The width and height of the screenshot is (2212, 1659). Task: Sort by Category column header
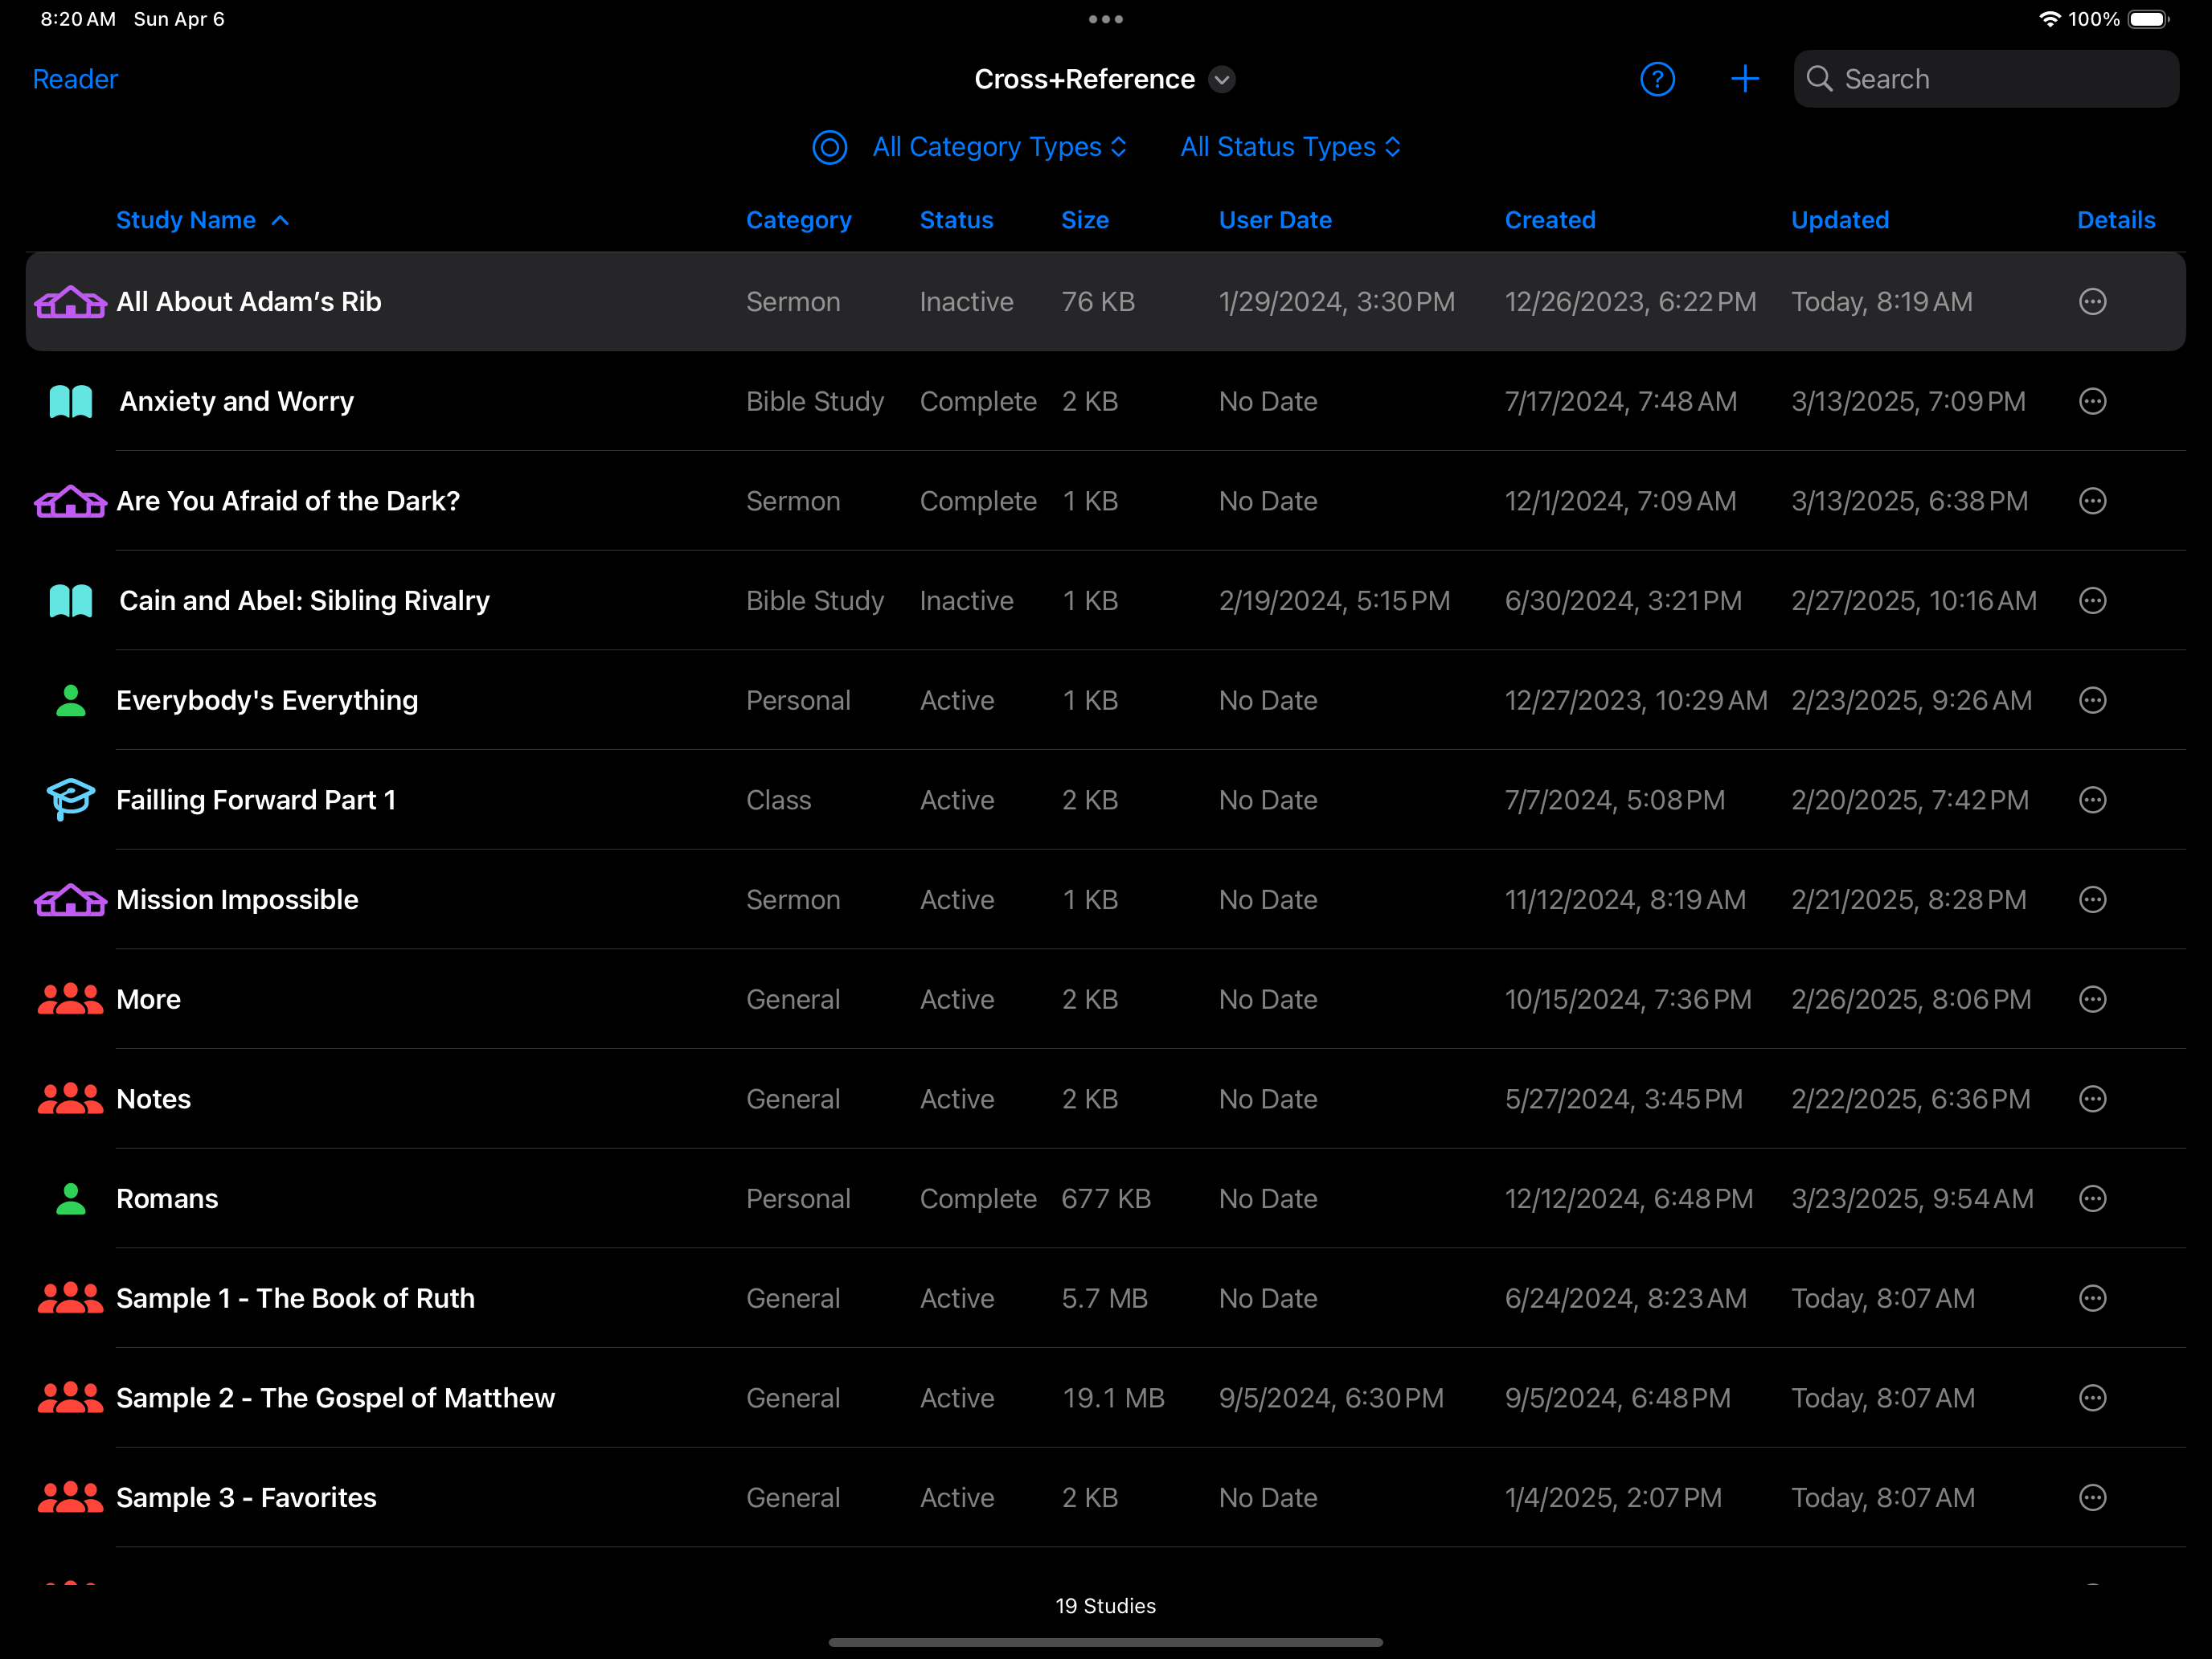pyautogui.click(x=799, y=220)
